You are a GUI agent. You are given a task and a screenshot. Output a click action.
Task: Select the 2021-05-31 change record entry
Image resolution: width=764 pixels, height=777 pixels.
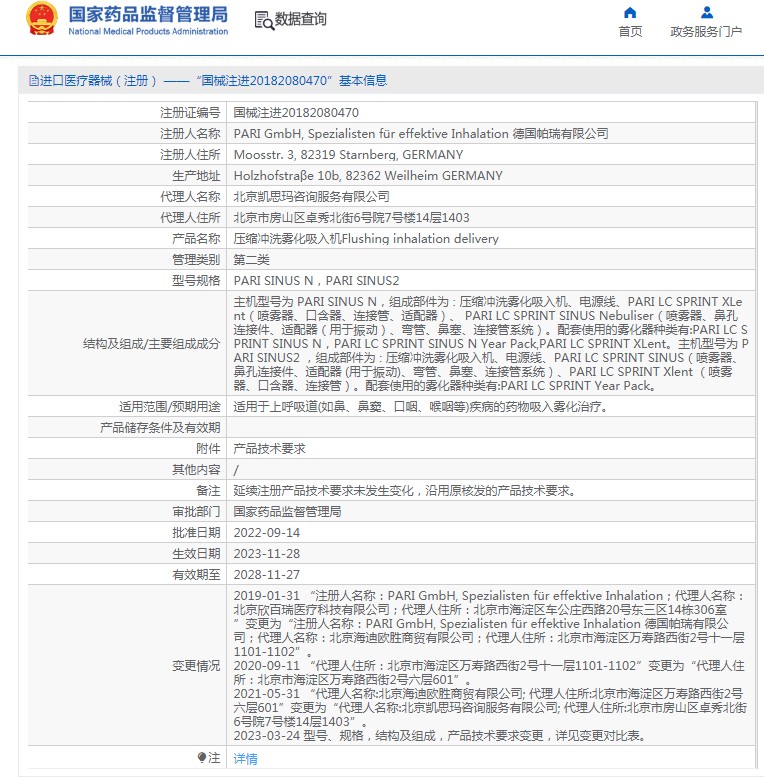[490, 708]
